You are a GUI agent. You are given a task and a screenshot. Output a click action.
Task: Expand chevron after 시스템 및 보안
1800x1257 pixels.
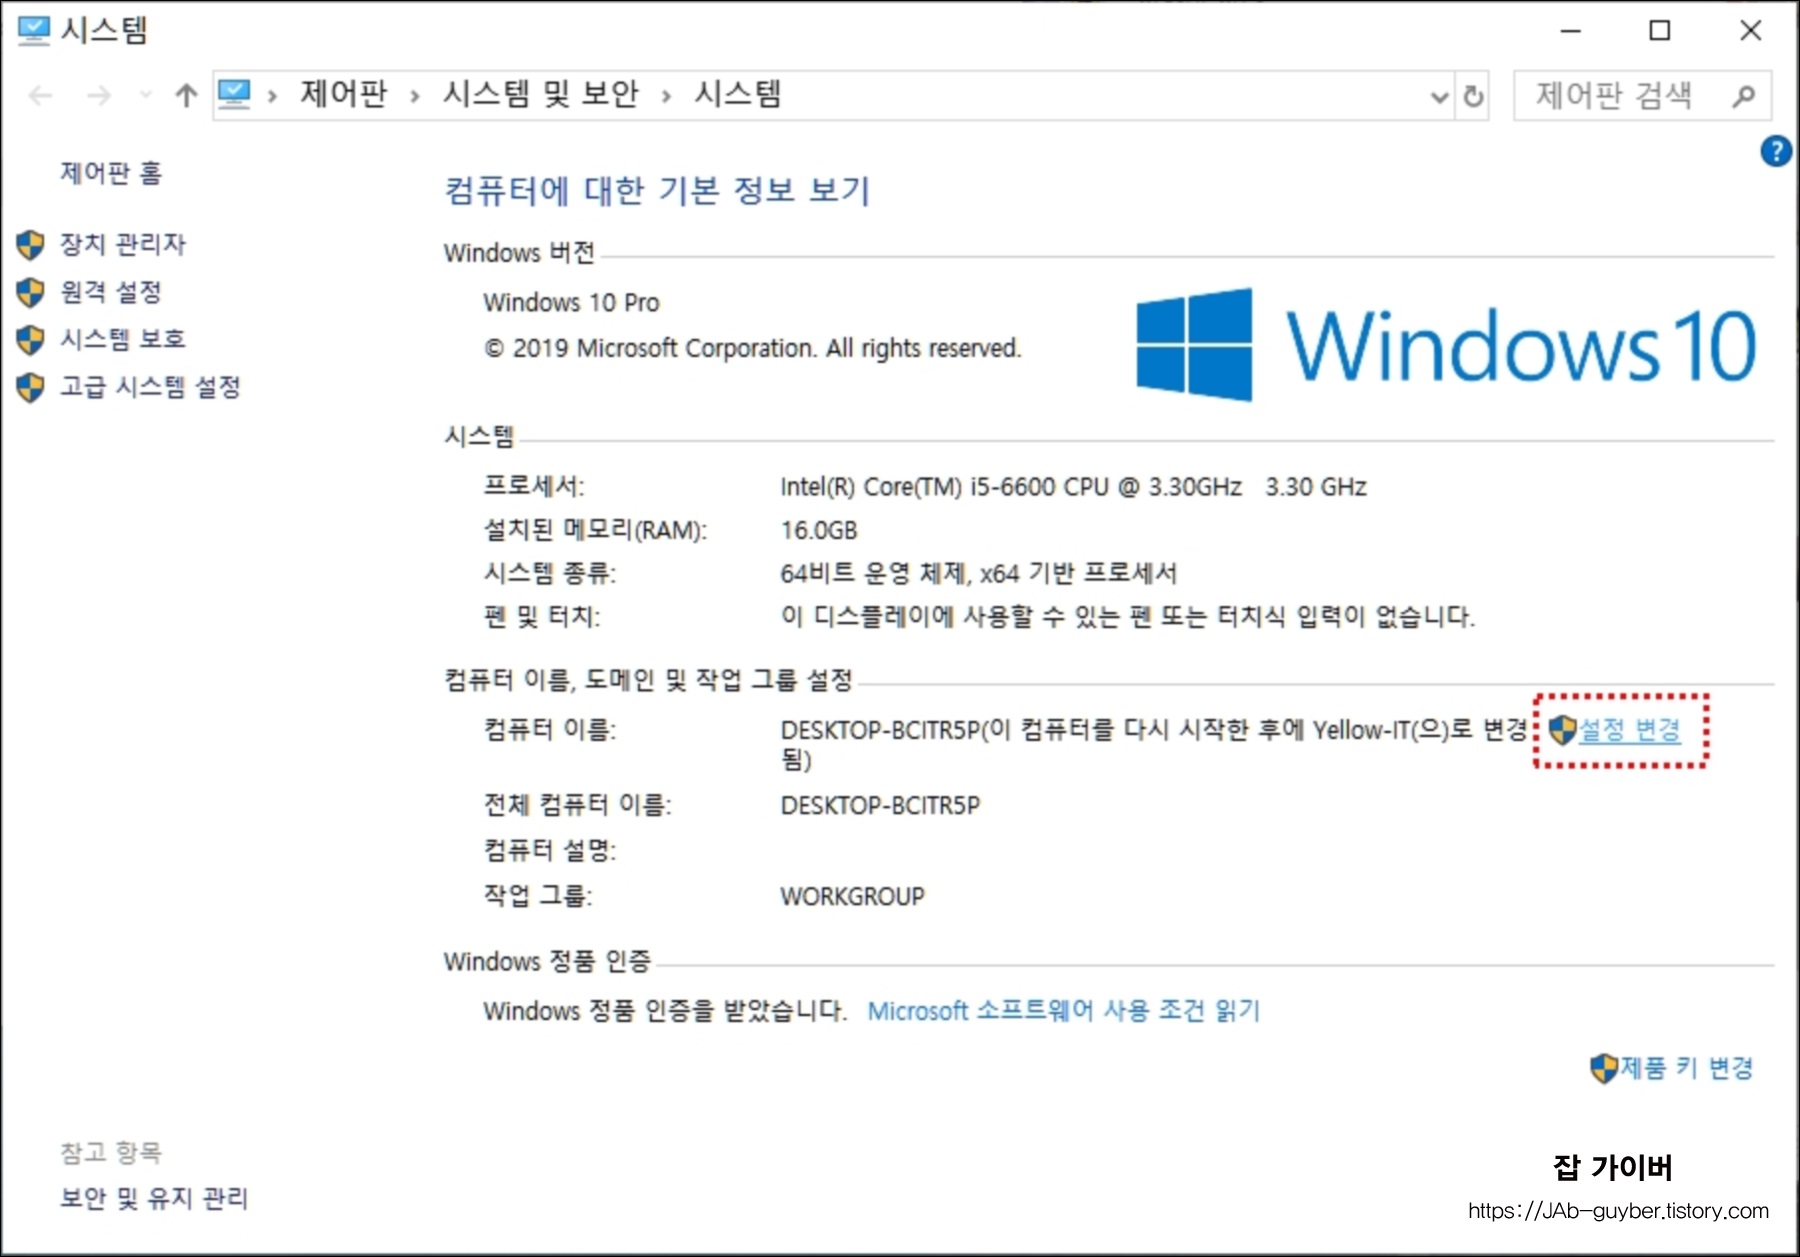[x=666, y=96]
